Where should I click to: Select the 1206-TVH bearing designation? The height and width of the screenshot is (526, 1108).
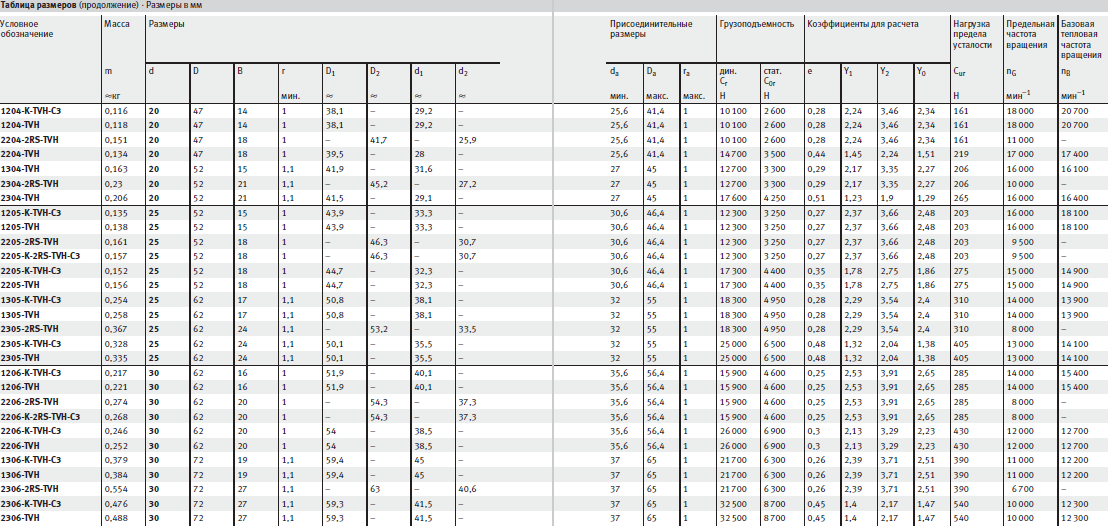click(18, 386)
